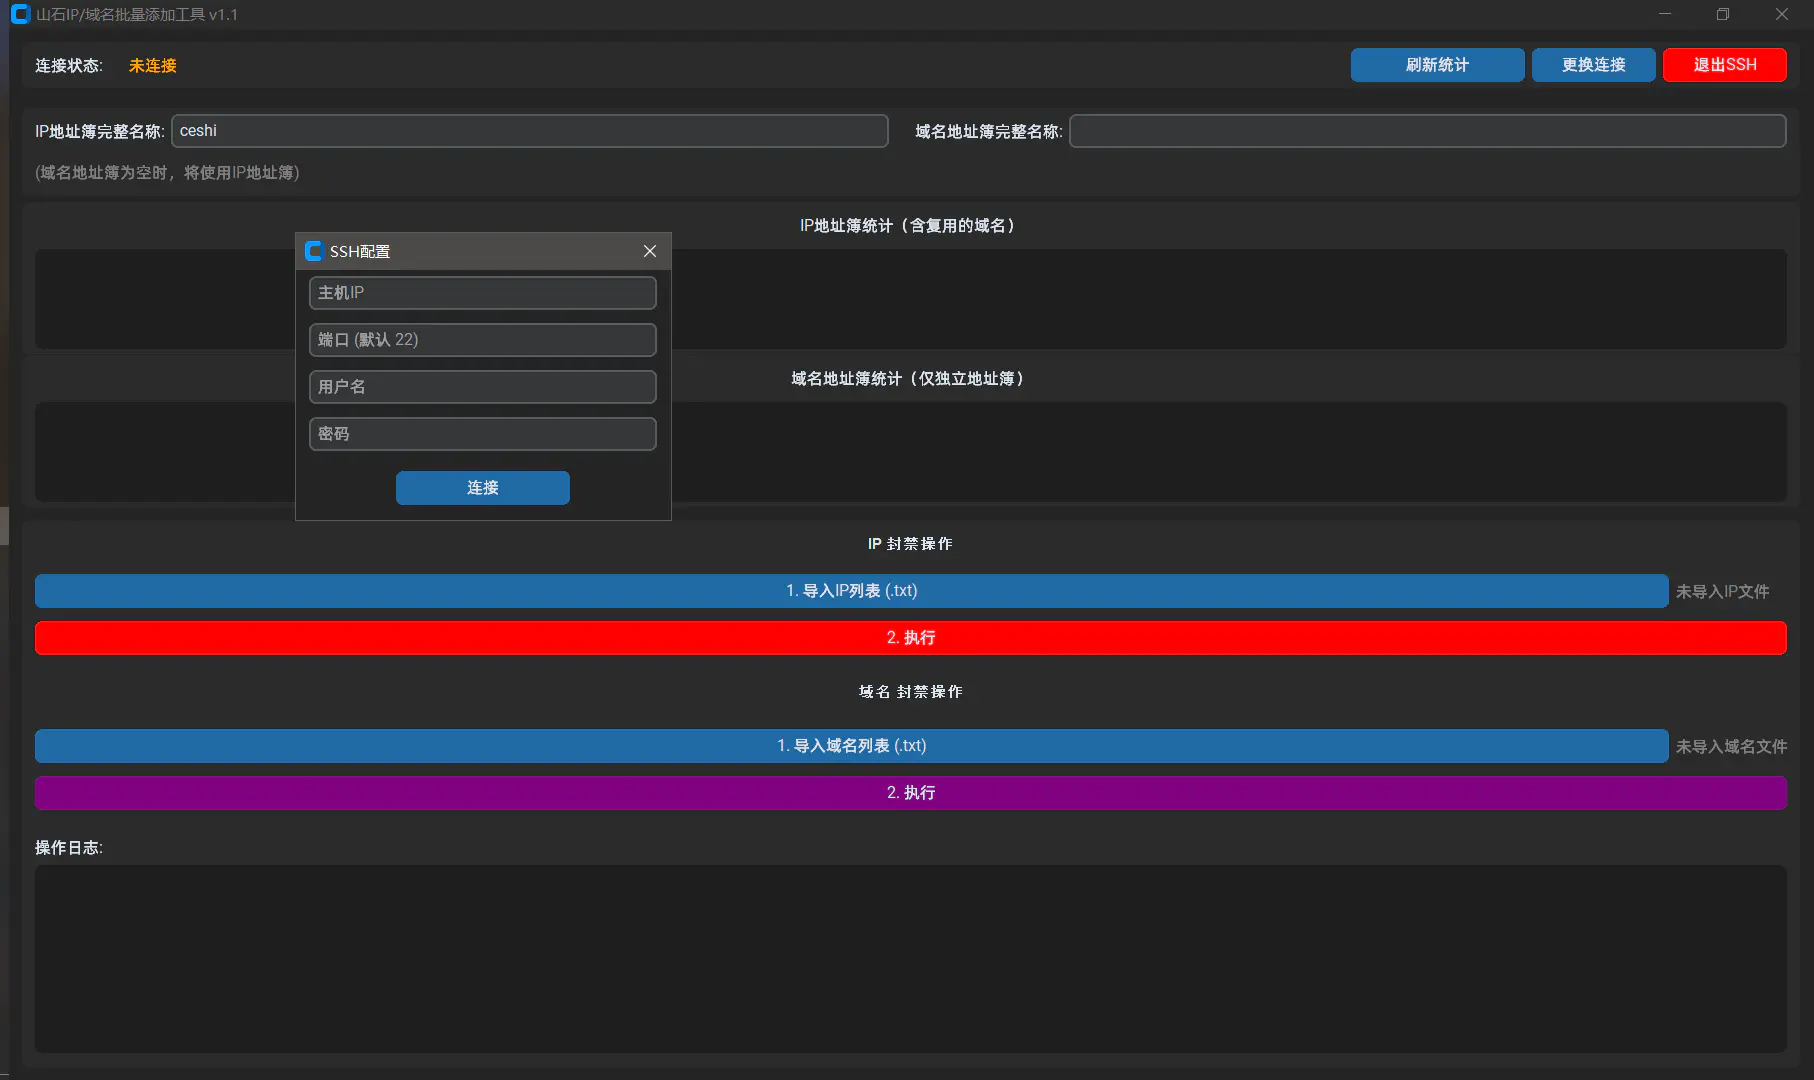The width and height of the screenshot is (1814, 1080).
Task: Maximize the main application window
Action: click(1723, 15)
